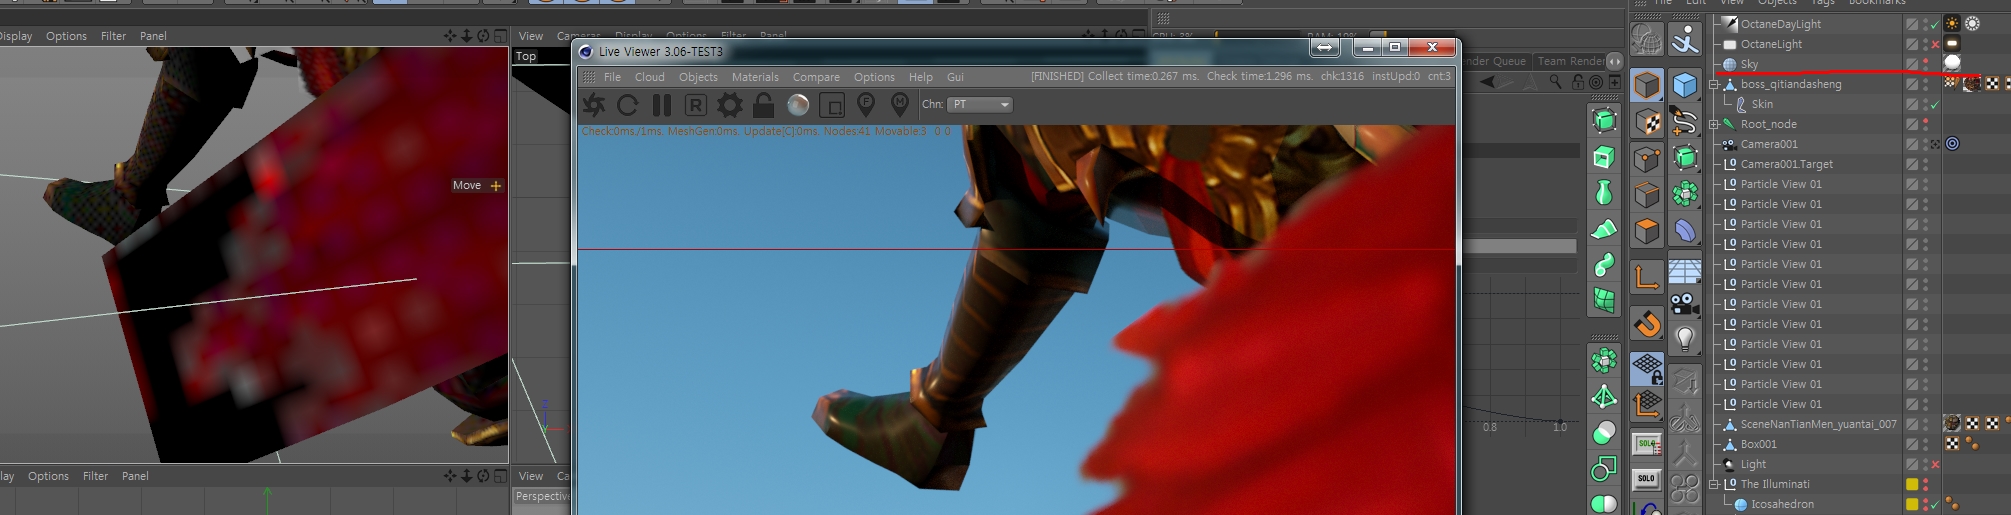Open Gui menu in Live Viewer

955,77
